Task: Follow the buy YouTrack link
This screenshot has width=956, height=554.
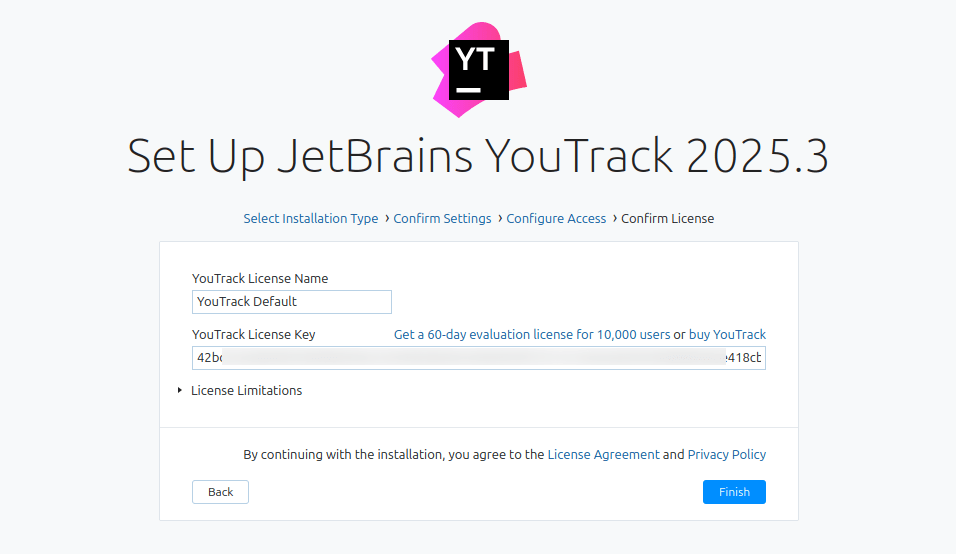Action: [727, 335]
